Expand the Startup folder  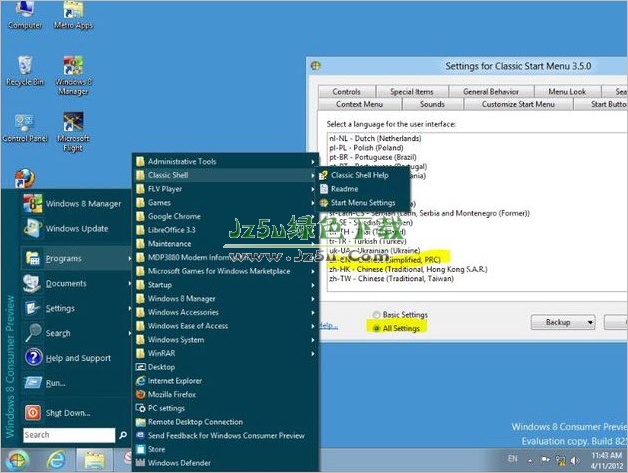225,285
